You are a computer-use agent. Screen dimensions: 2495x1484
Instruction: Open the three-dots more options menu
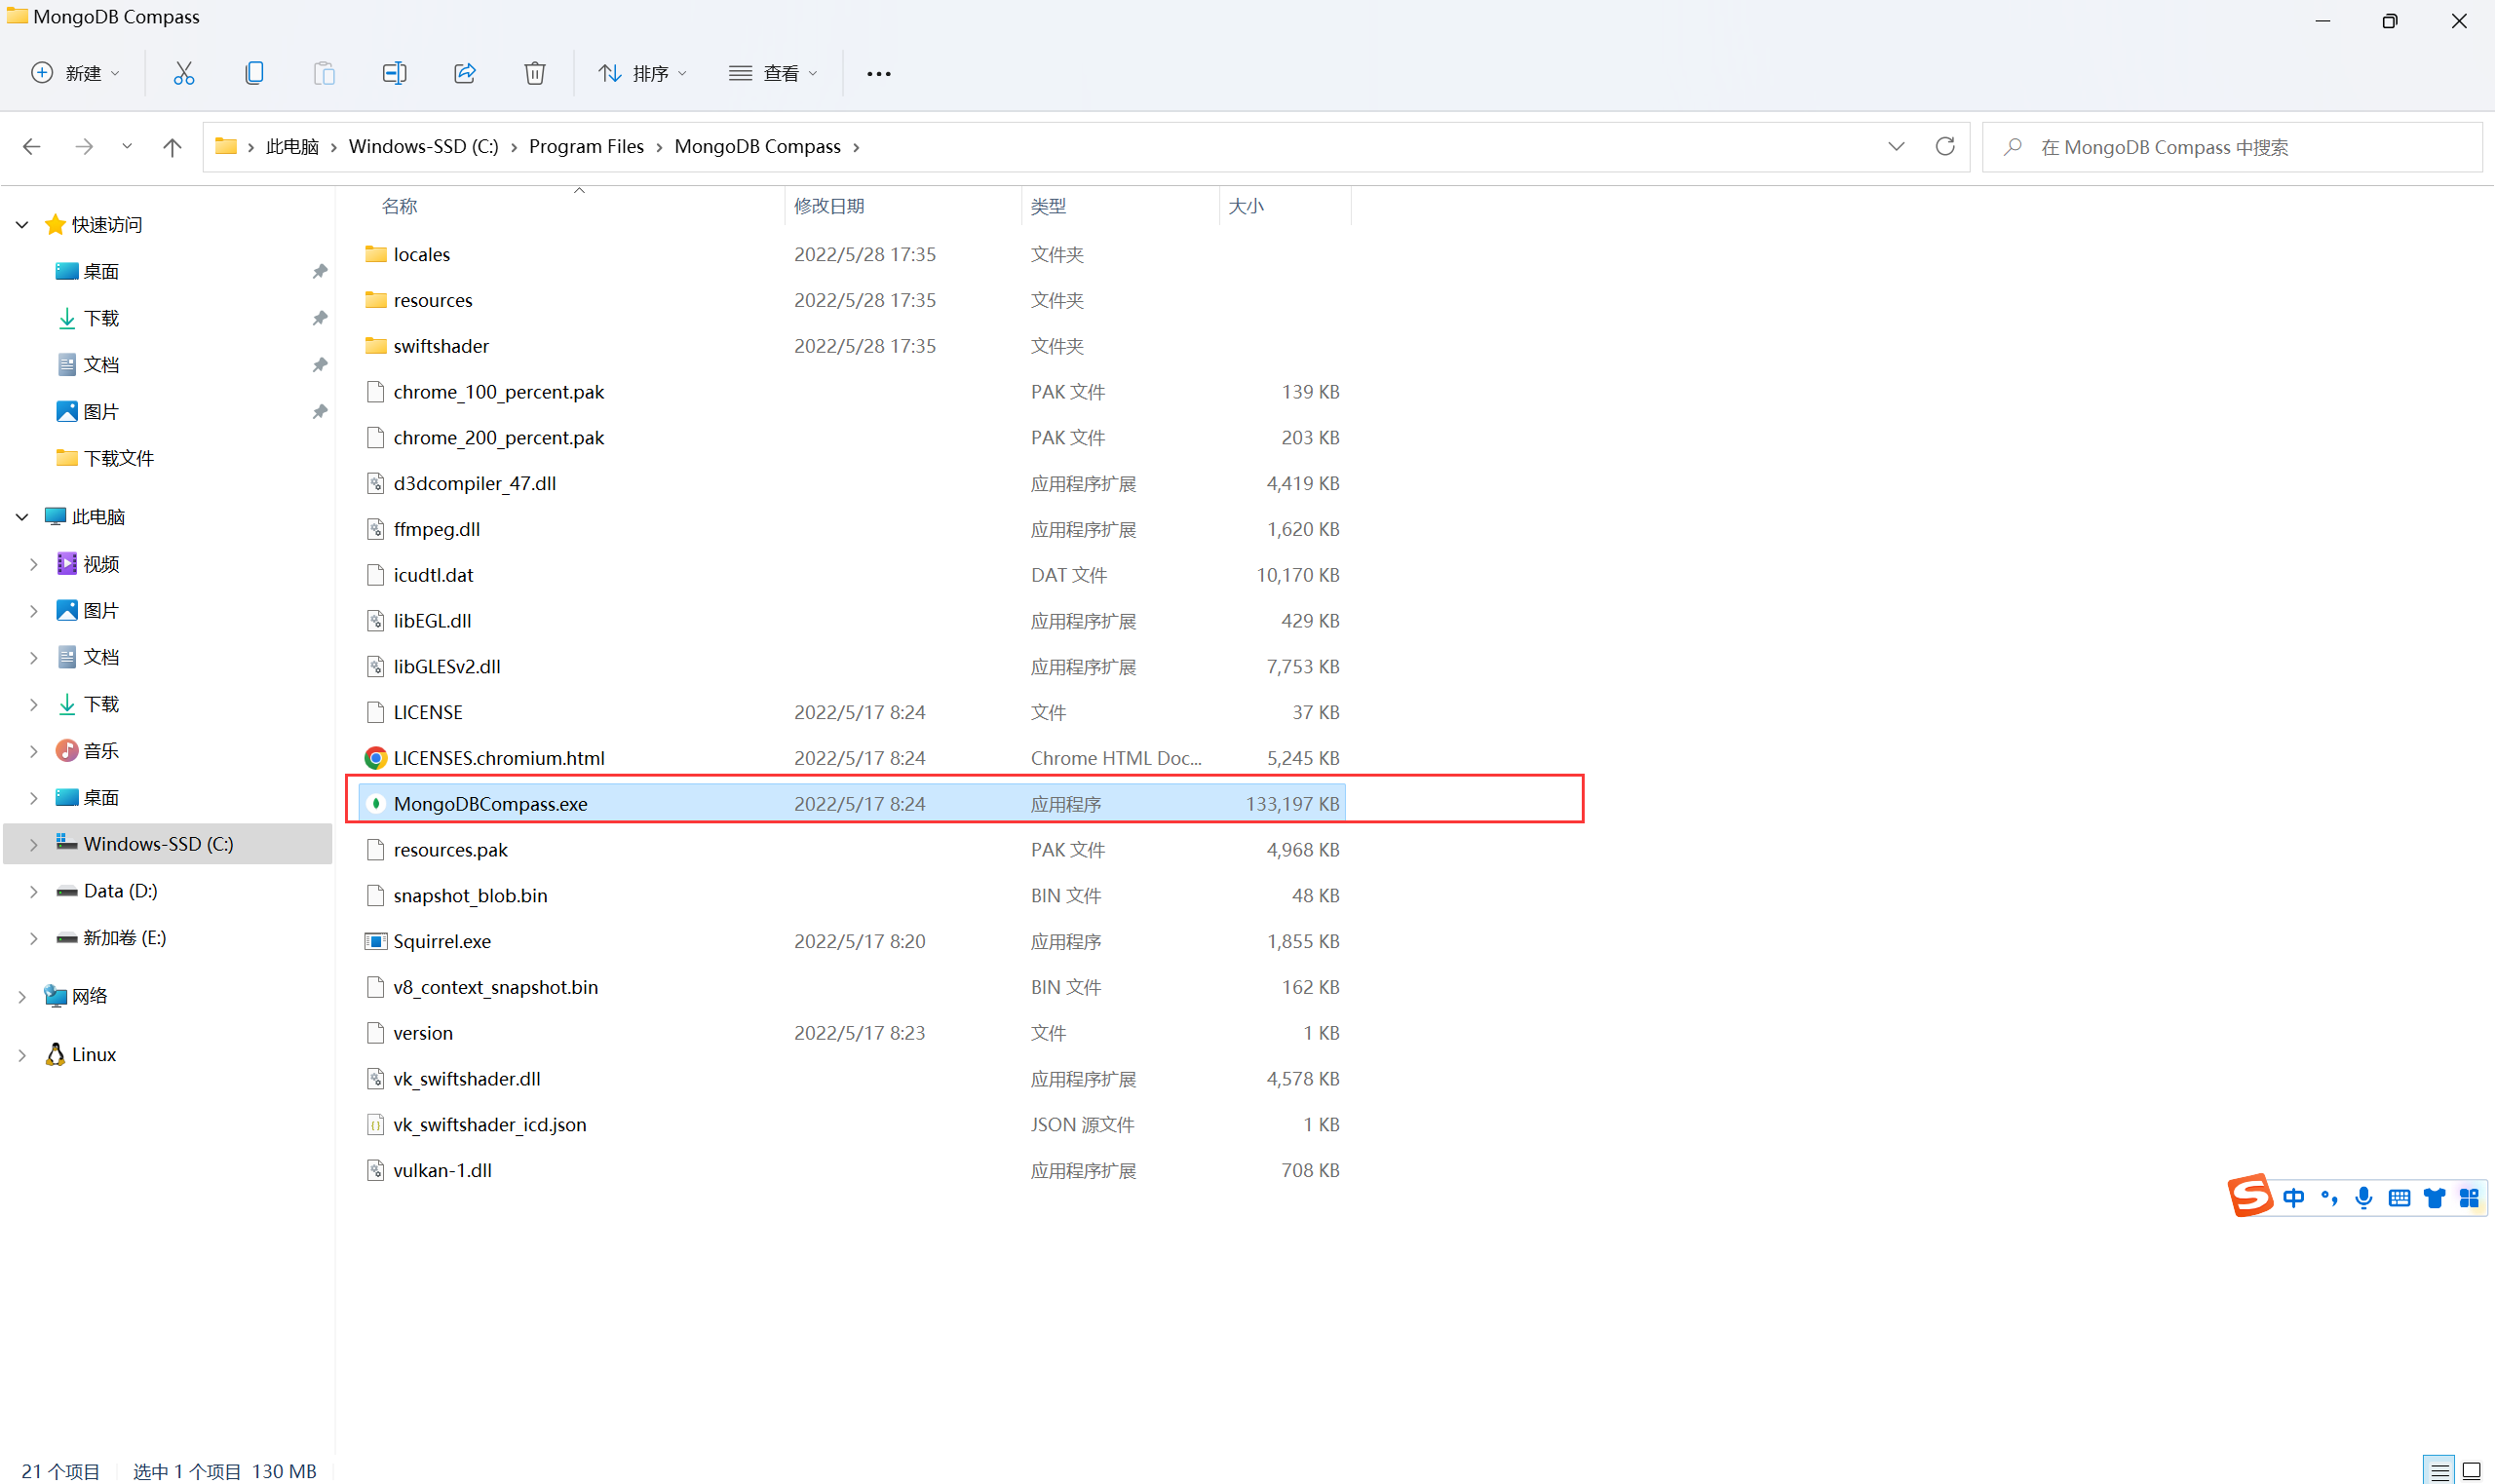pyautogui.click(x=878, y=73)
